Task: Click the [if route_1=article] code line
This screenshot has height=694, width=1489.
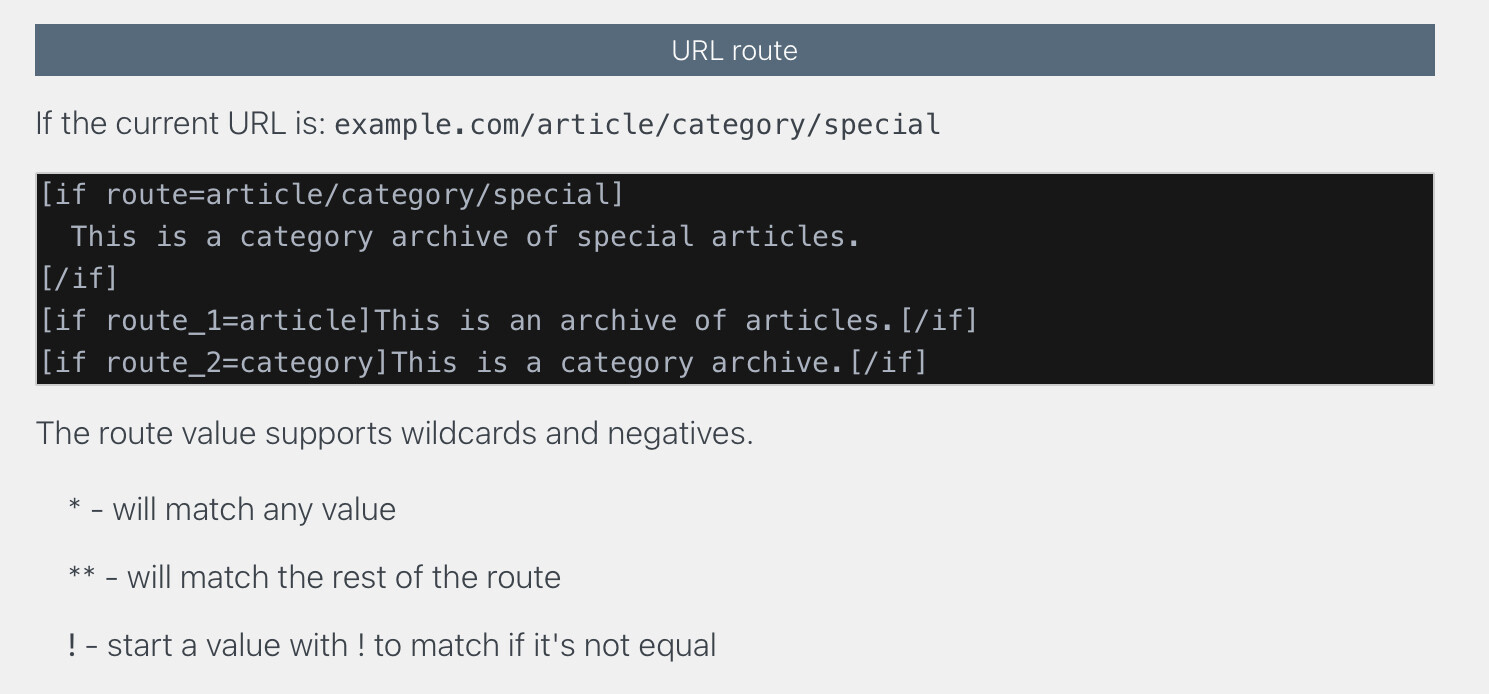Action: pyautogui.click(x=508, y=320)
